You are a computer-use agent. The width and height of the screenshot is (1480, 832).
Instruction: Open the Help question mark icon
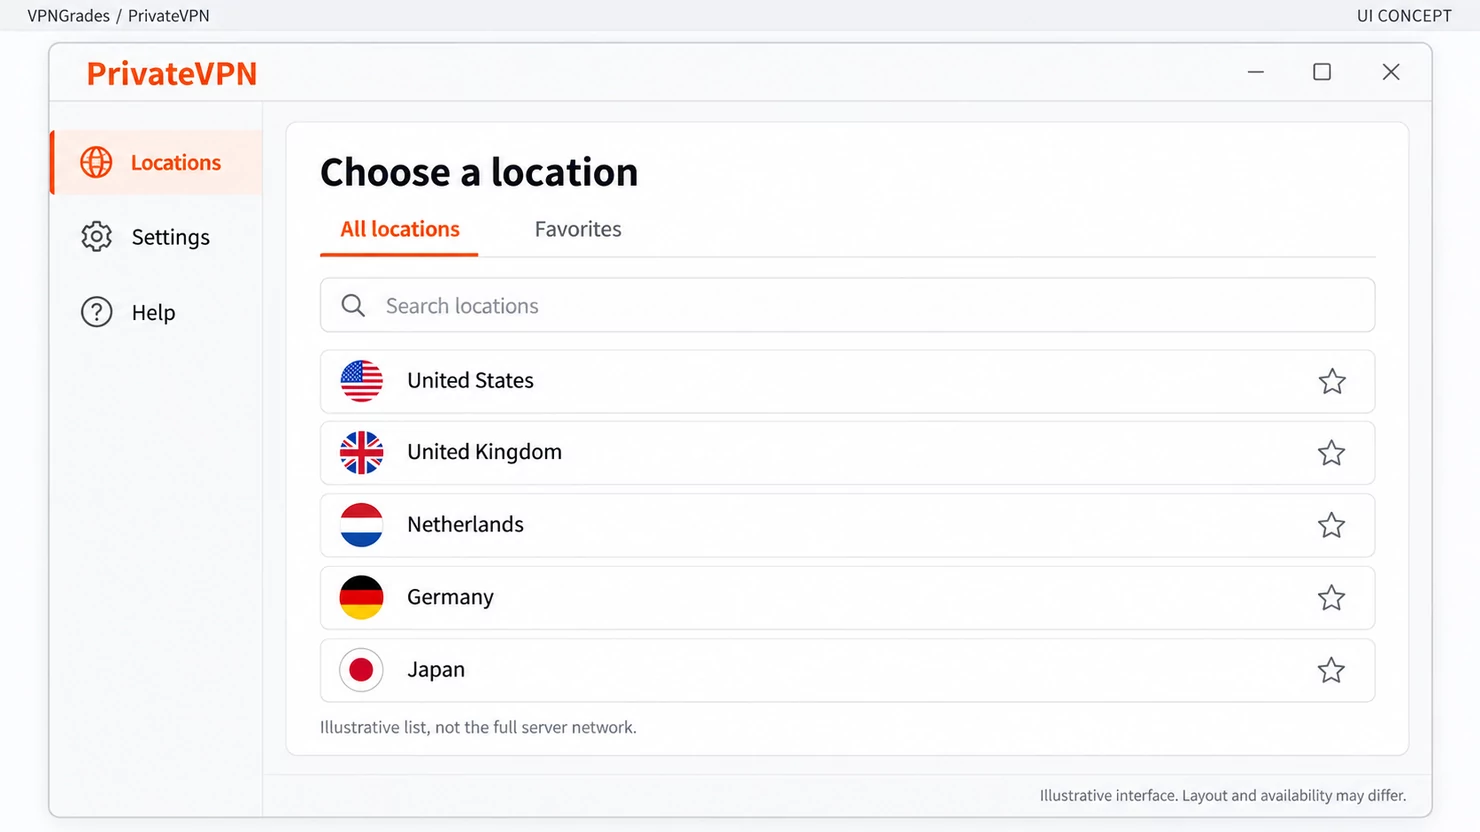point(96,312)
